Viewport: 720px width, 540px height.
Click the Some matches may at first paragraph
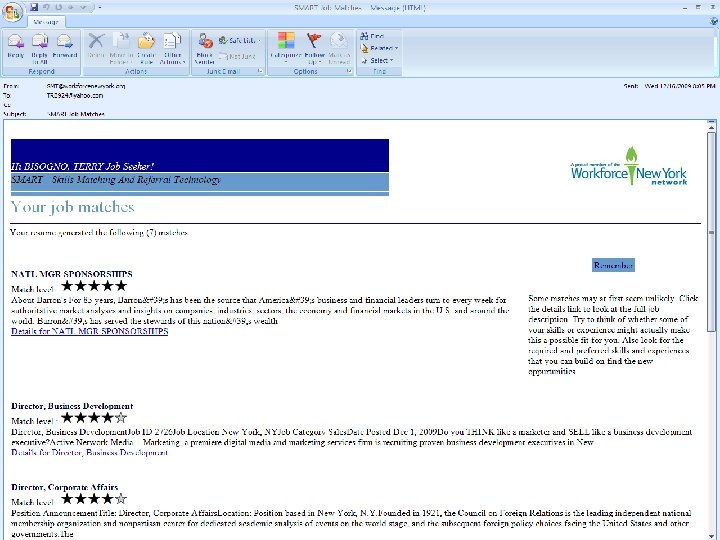(x=613, y=335)
